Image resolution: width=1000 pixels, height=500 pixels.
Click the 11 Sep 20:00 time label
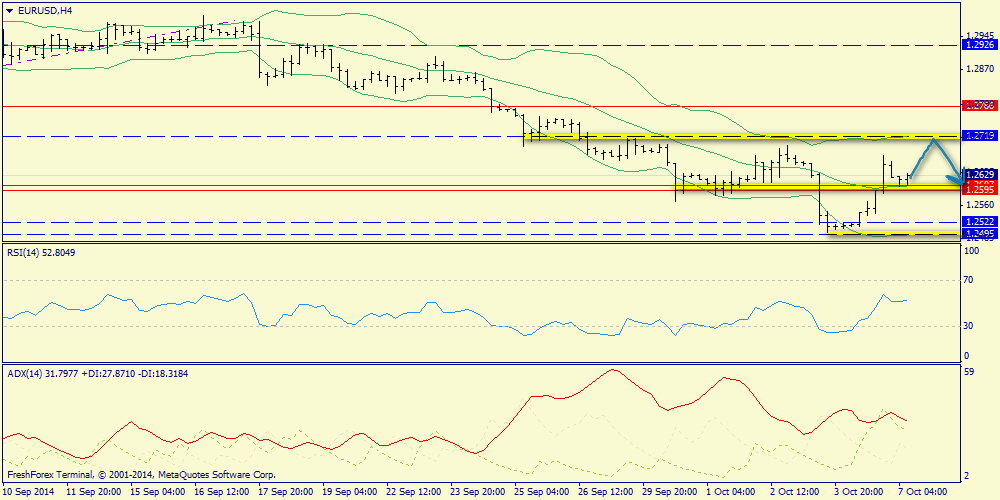tap(92, 492)
